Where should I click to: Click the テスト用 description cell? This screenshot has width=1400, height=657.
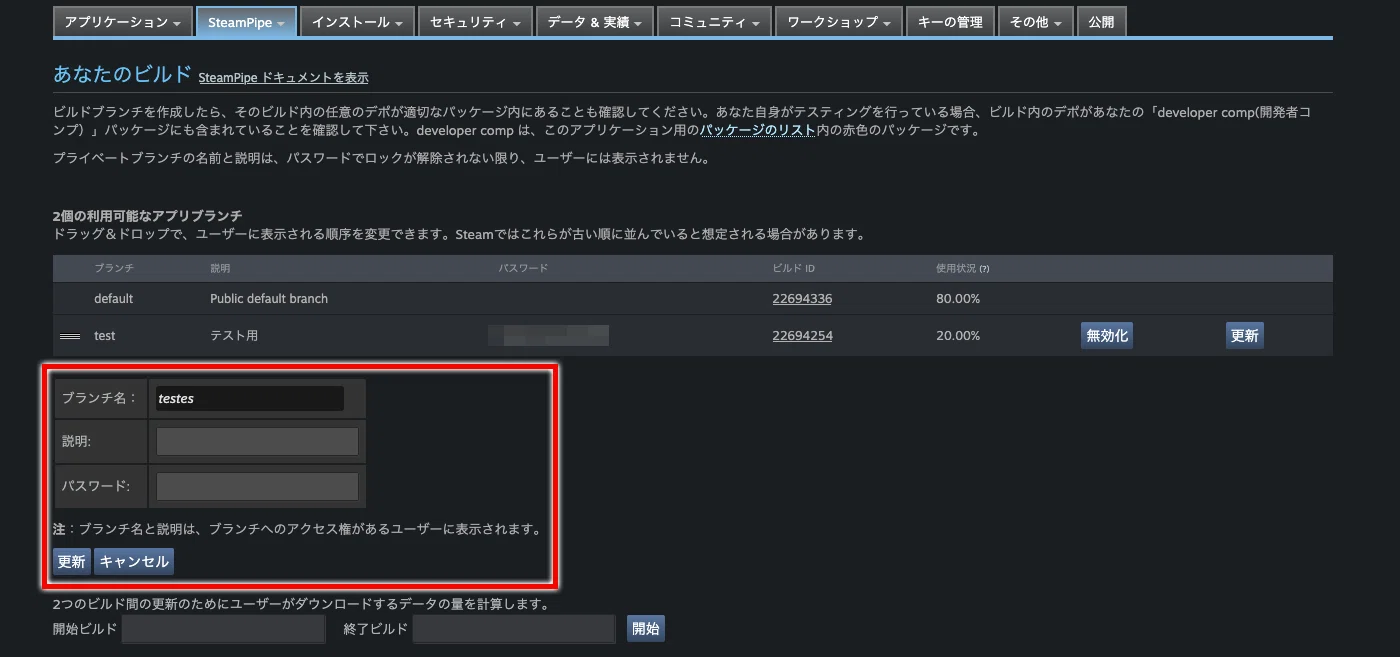coord(234,336)
